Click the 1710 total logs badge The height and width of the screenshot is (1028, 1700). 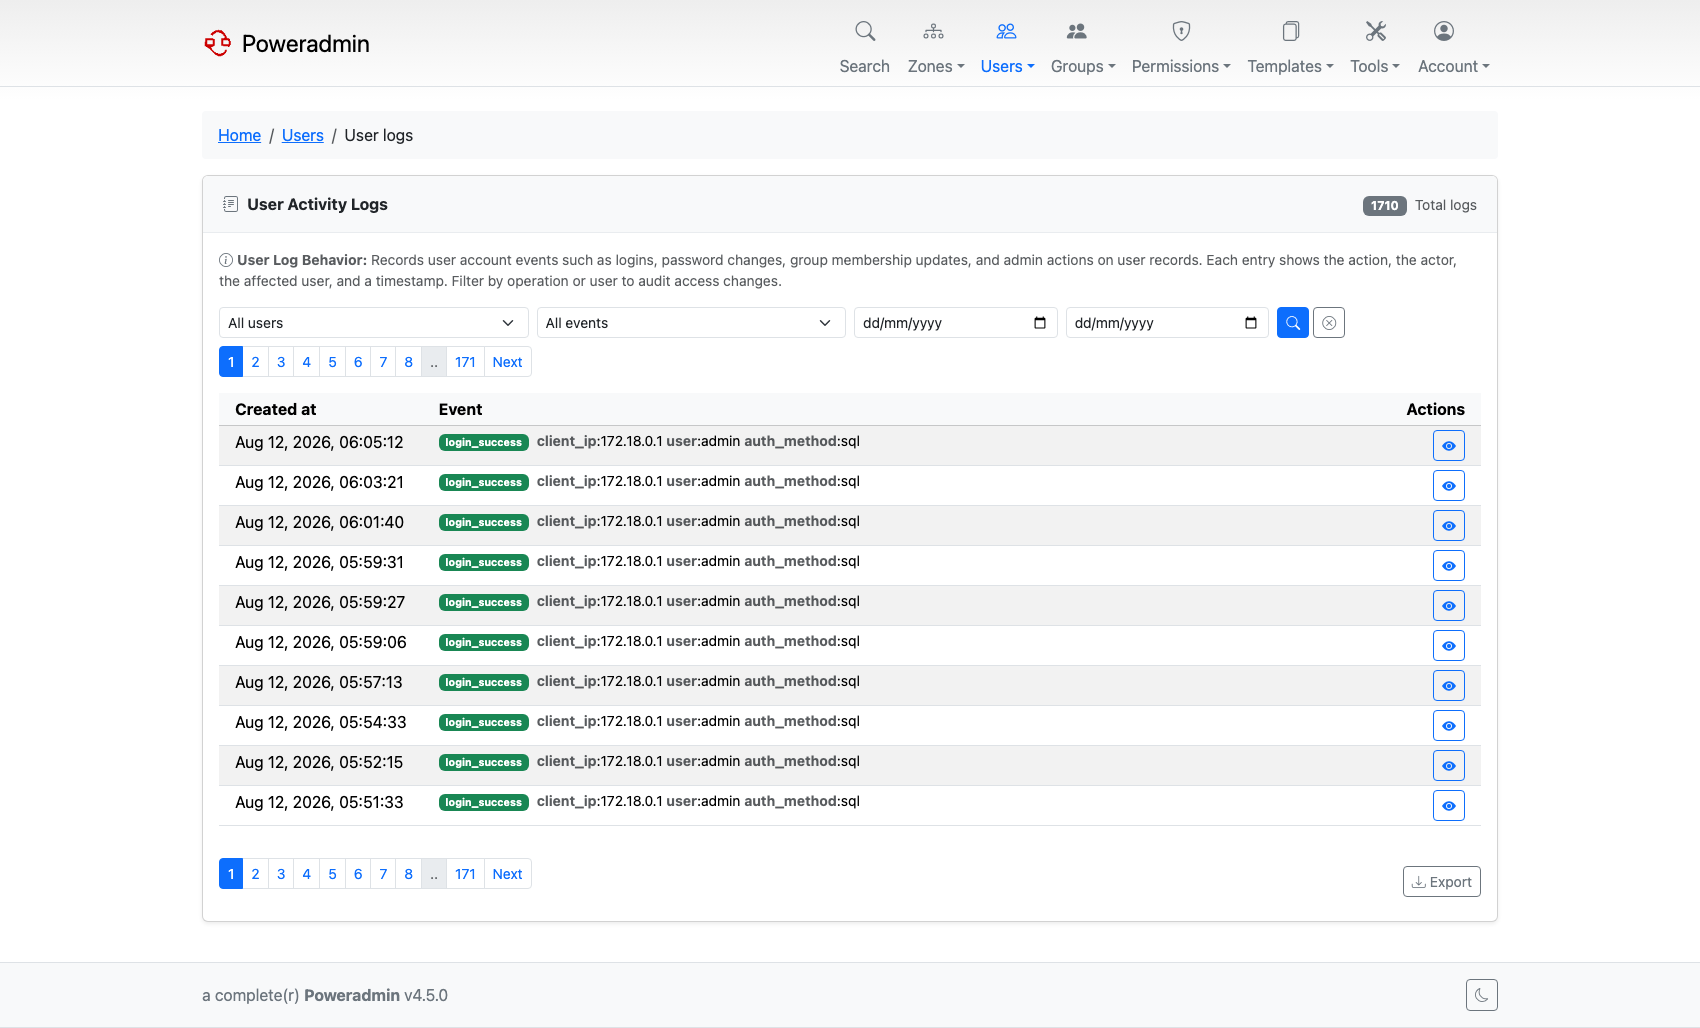click(1385, 206)
